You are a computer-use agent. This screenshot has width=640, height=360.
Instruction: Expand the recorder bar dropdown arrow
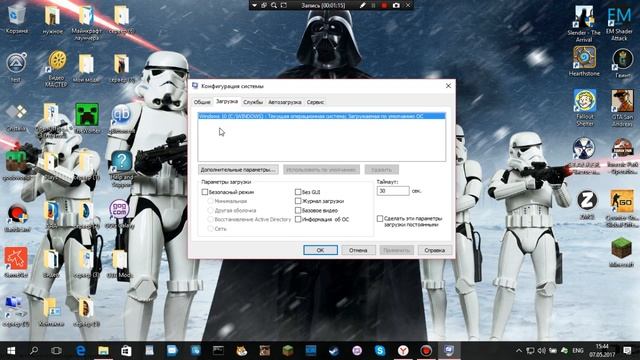[x=254, y=5]
